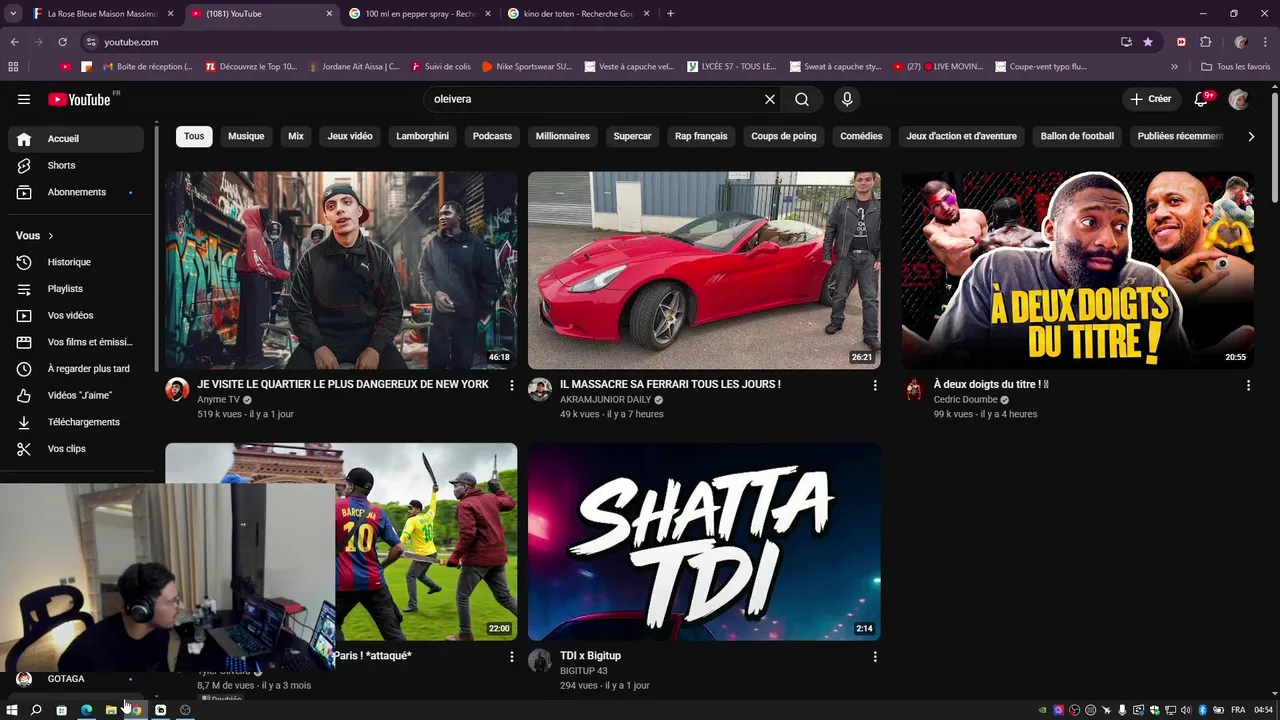Select the Tous filter chip
Screen dimensions: 1280x720
(194, 136)
